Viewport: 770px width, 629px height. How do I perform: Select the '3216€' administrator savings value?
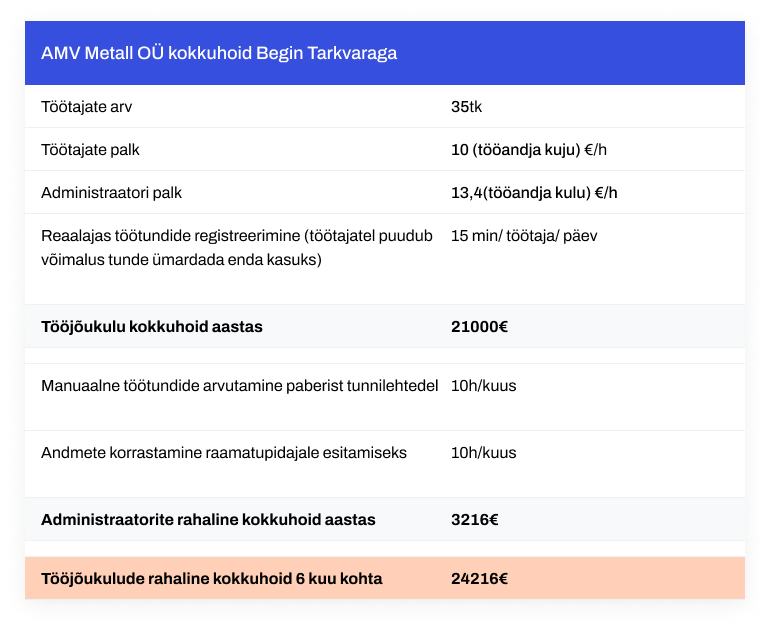pyautogui.click(x=474, y=520)
